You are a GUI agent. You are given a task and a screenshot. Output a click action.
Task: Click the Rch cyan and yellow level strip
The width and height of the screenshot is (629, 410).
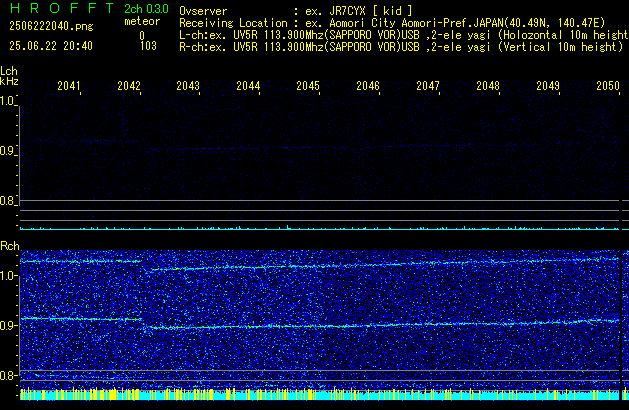(320, 394)
